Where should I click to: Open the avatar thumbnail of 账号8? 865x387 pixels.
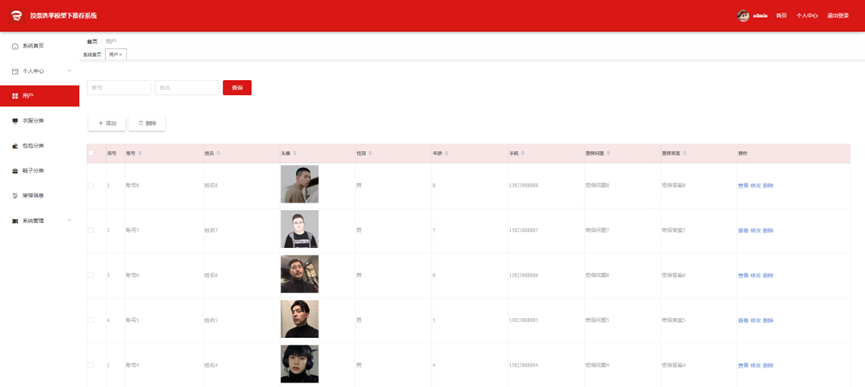(x=300, y=184)
